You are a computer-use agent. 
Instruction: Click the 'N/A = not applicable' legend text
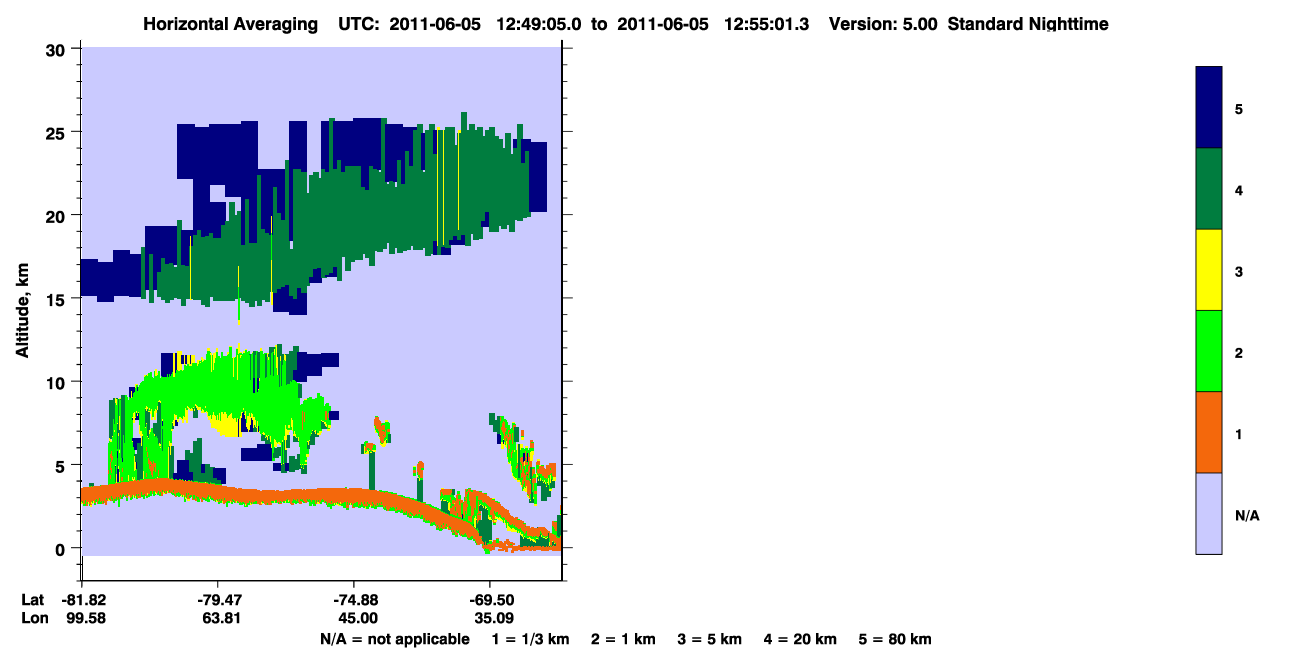click(394, 639)
